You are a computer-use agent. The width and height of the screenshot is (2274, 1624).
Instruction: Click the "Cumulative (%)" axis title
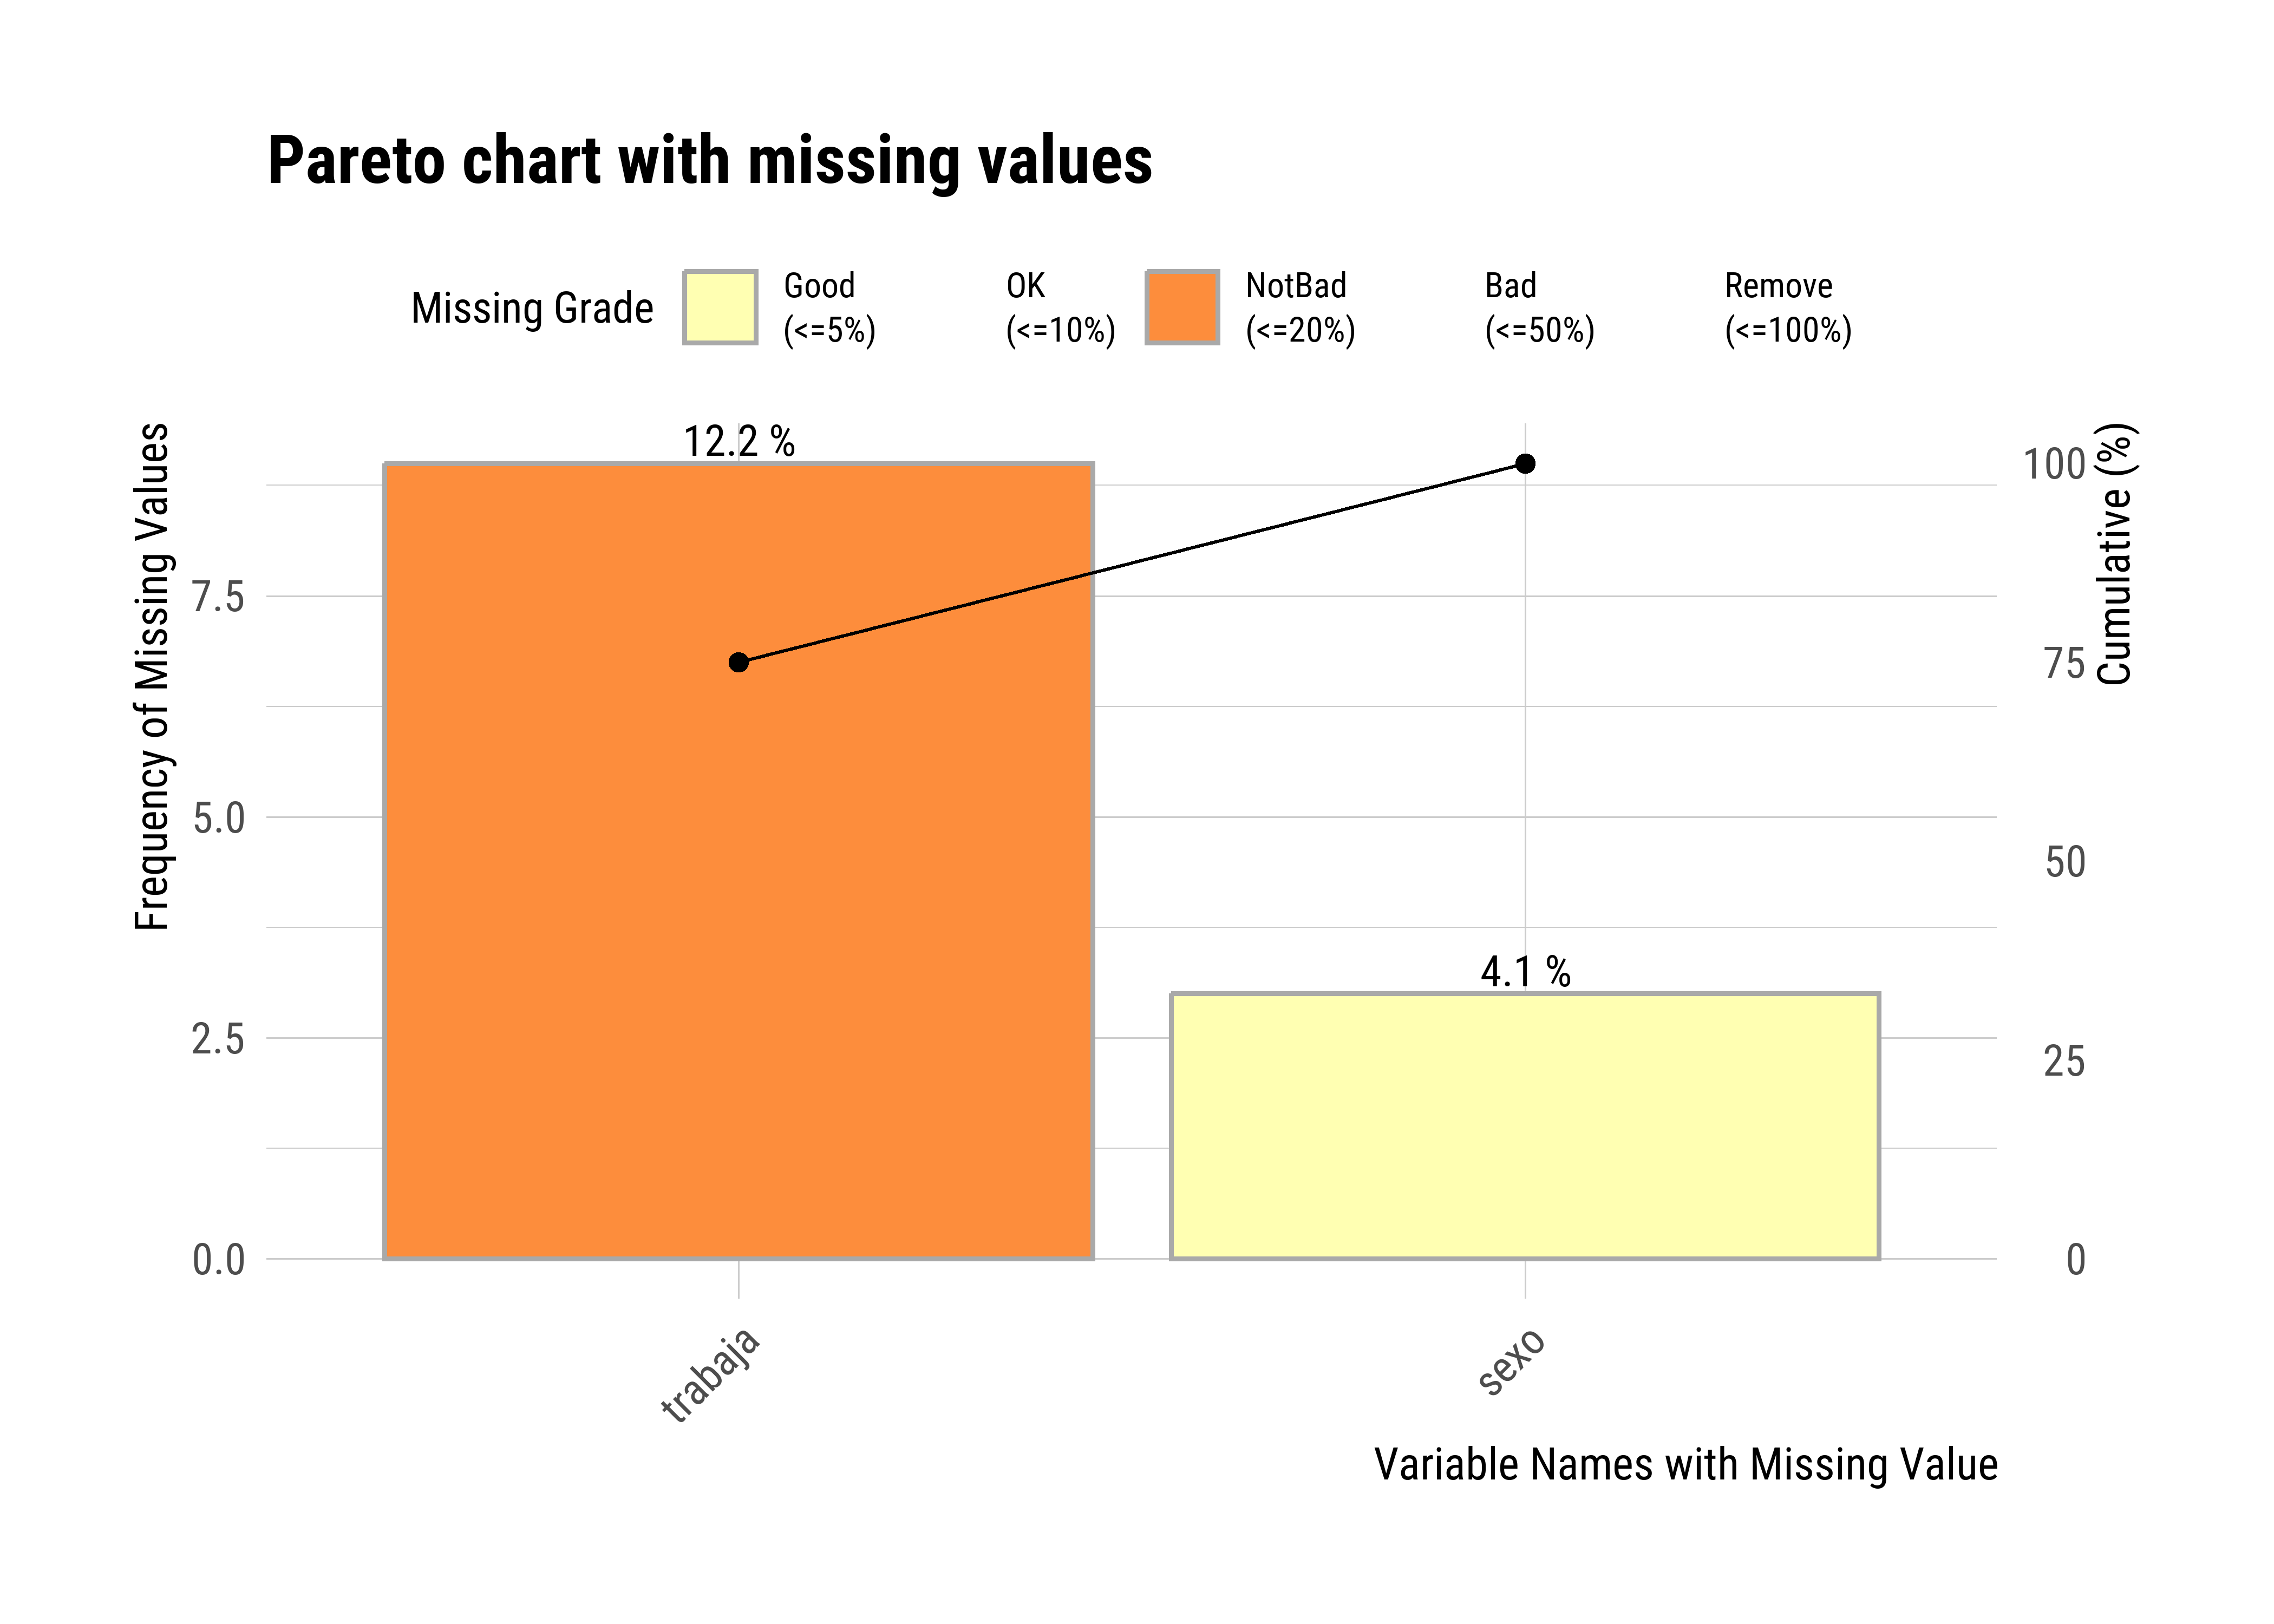[2114, 555]
